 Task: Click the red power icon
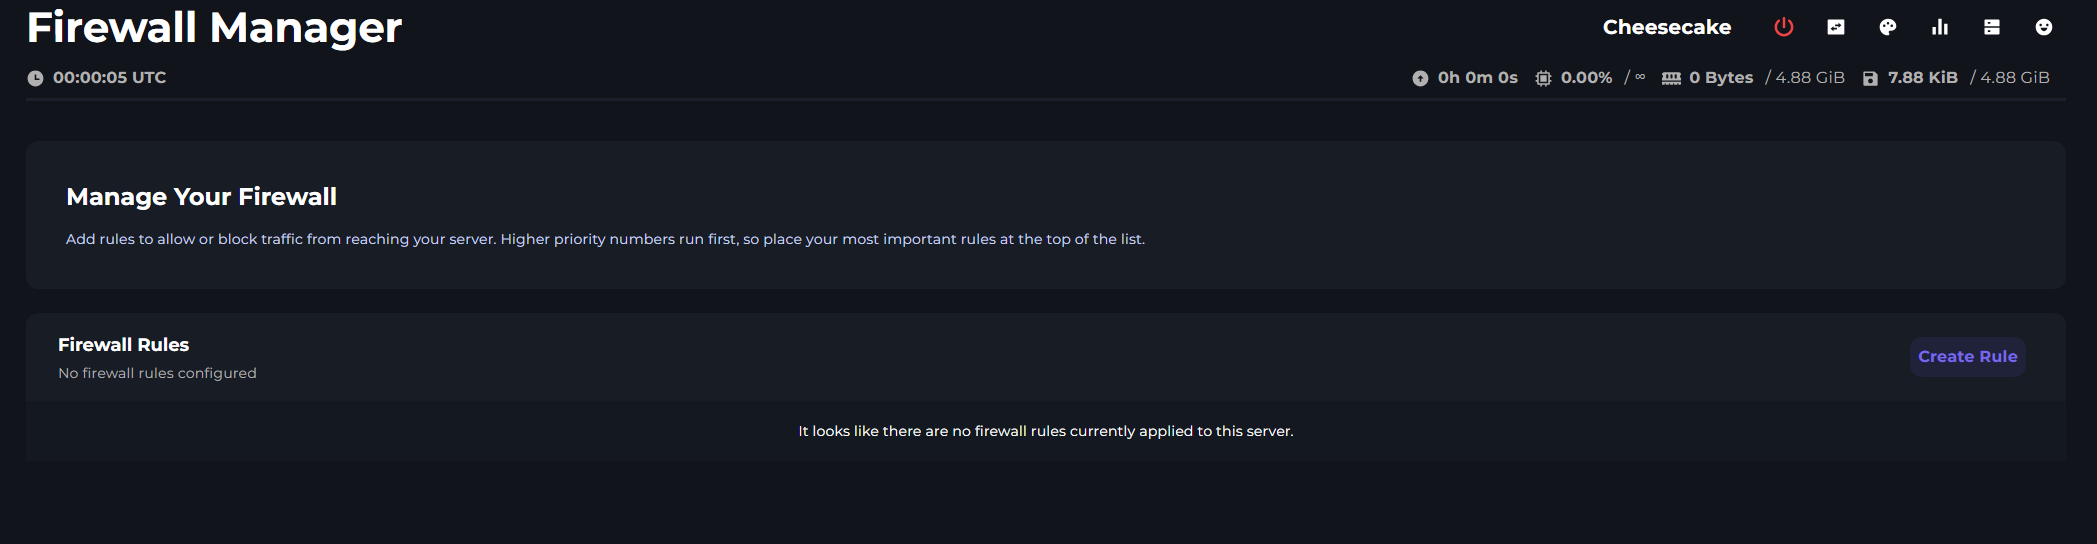pos(1784,27)
